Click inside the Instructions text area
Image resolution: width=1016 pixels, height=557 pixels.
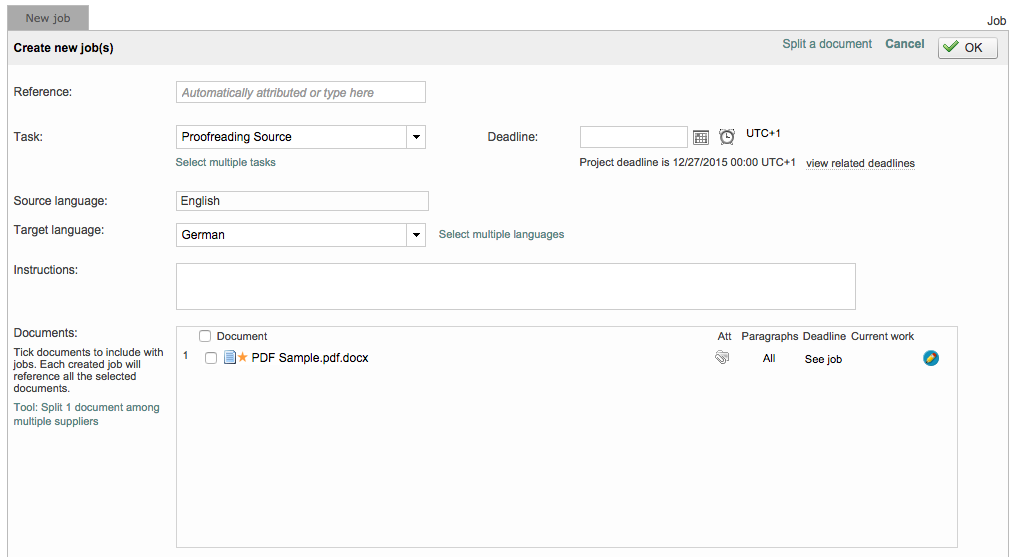(515, 286)
